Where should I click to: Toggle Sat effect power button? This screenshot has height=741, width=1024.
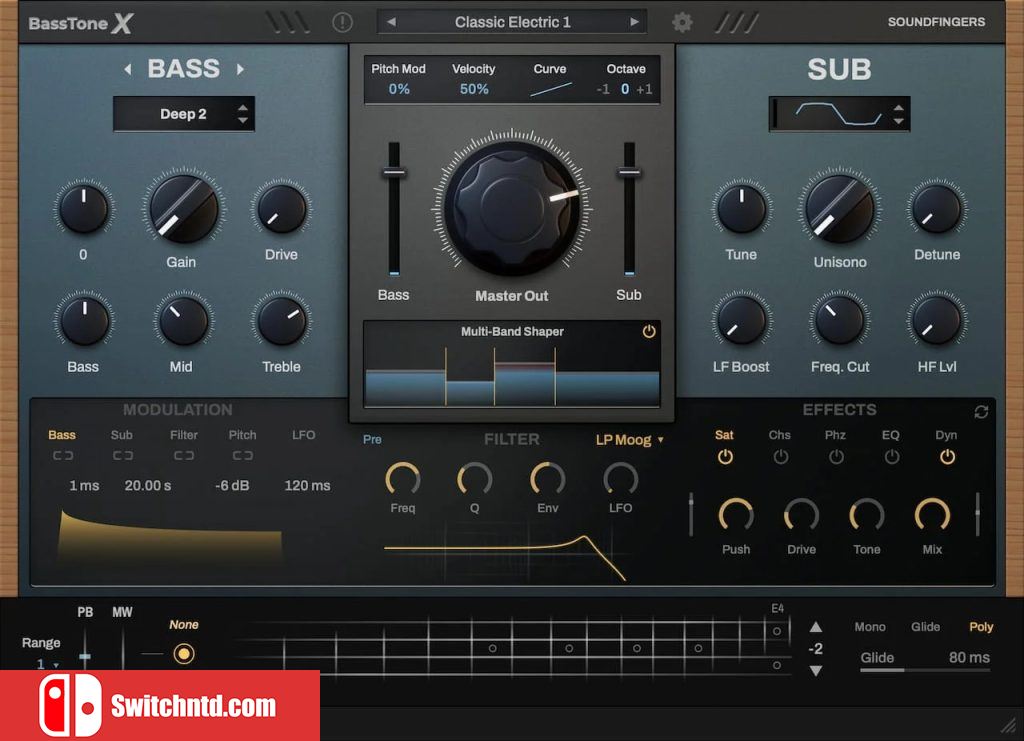click(725, 457)
